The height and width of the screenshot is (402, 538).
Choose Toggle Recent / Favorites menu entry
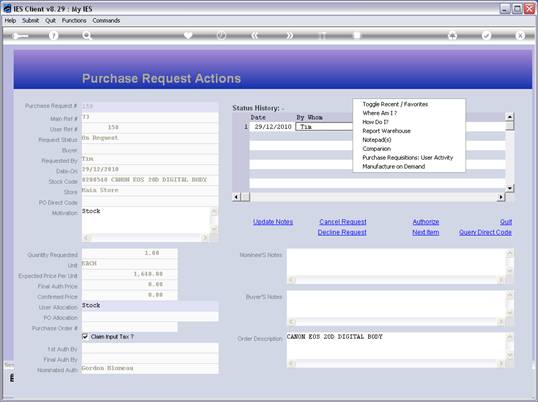[x=395, y=104]
